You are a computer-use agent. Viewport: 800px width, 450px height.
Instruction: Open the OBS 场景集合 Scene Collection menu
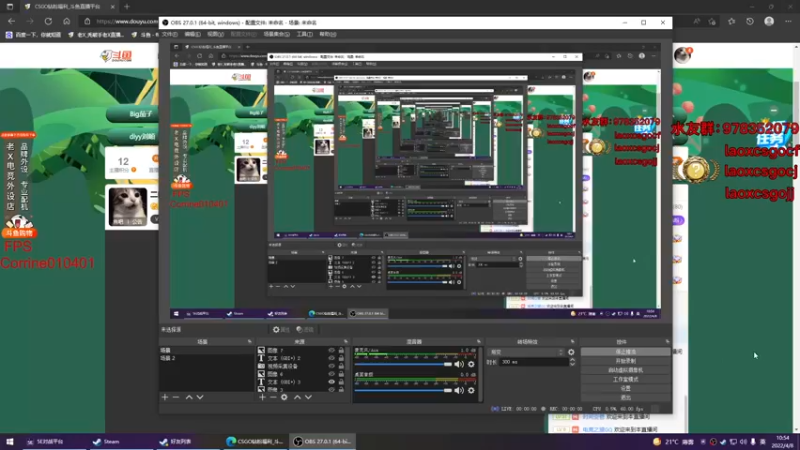click(x=277, y=34)
